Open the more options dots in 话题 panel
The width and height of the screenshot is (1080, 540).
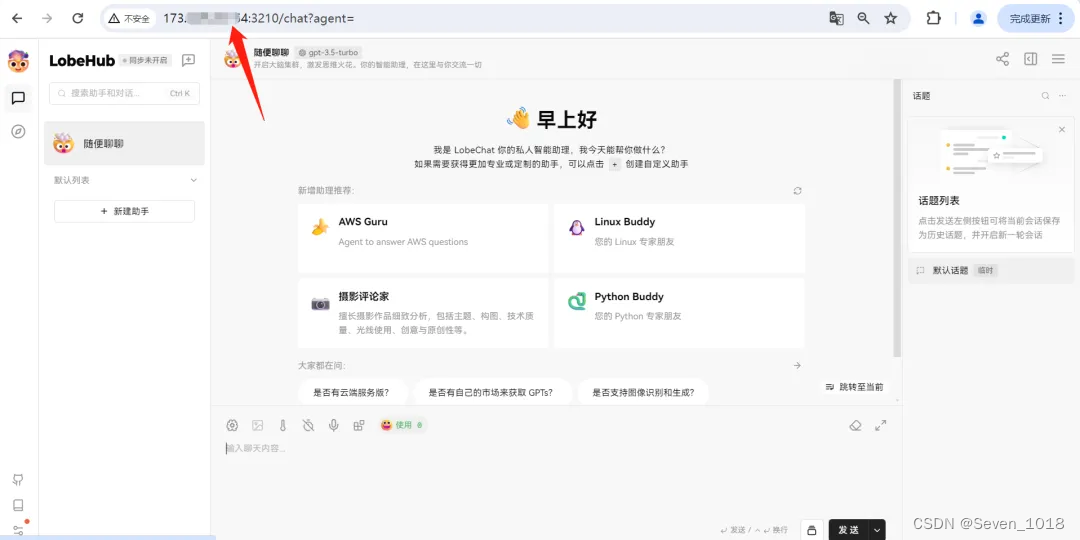(1063, 96)
